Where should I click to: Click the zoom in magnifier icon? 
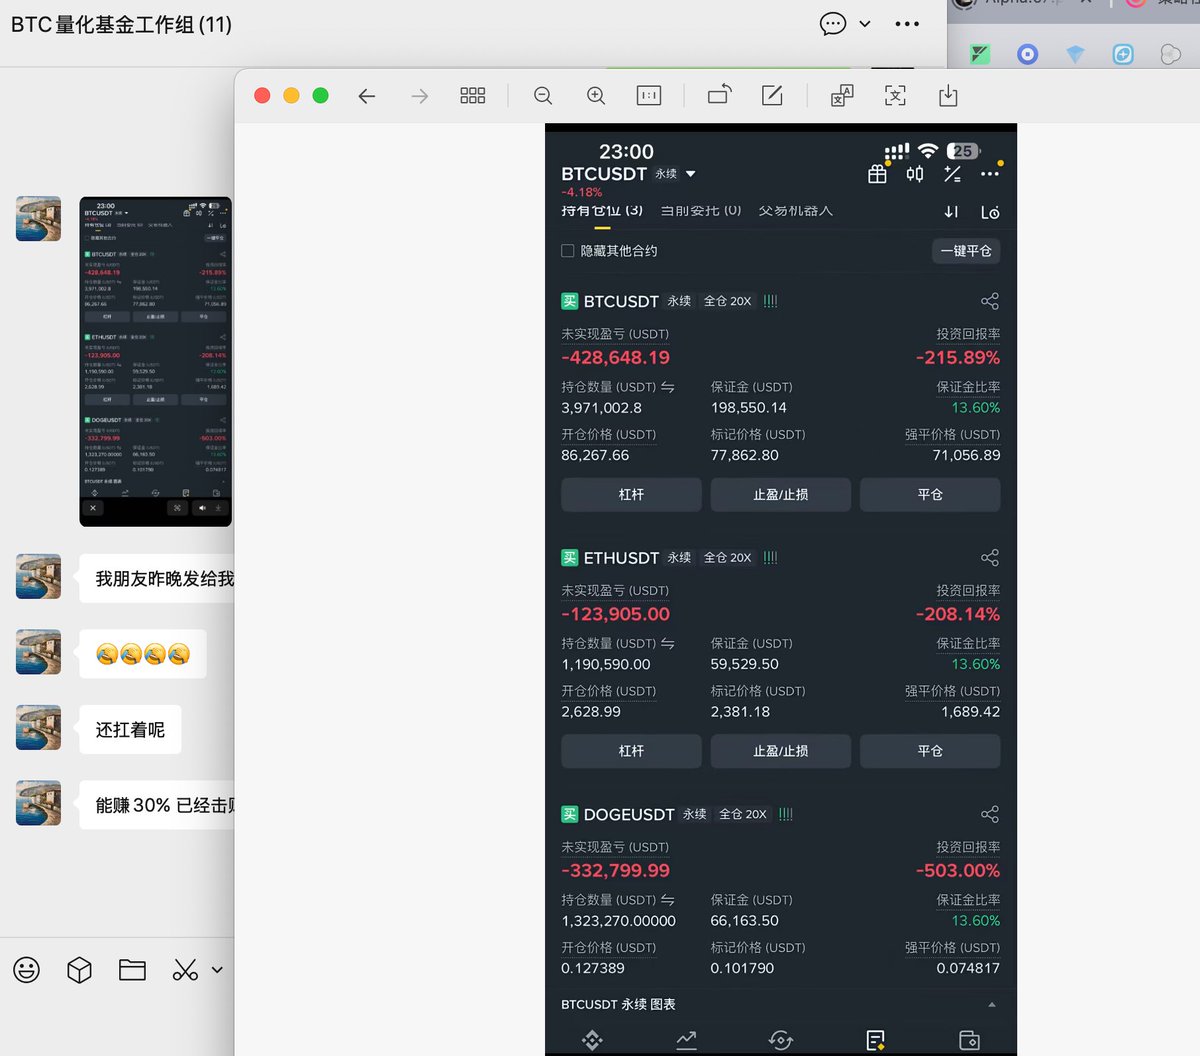click(x=596, y=96)
